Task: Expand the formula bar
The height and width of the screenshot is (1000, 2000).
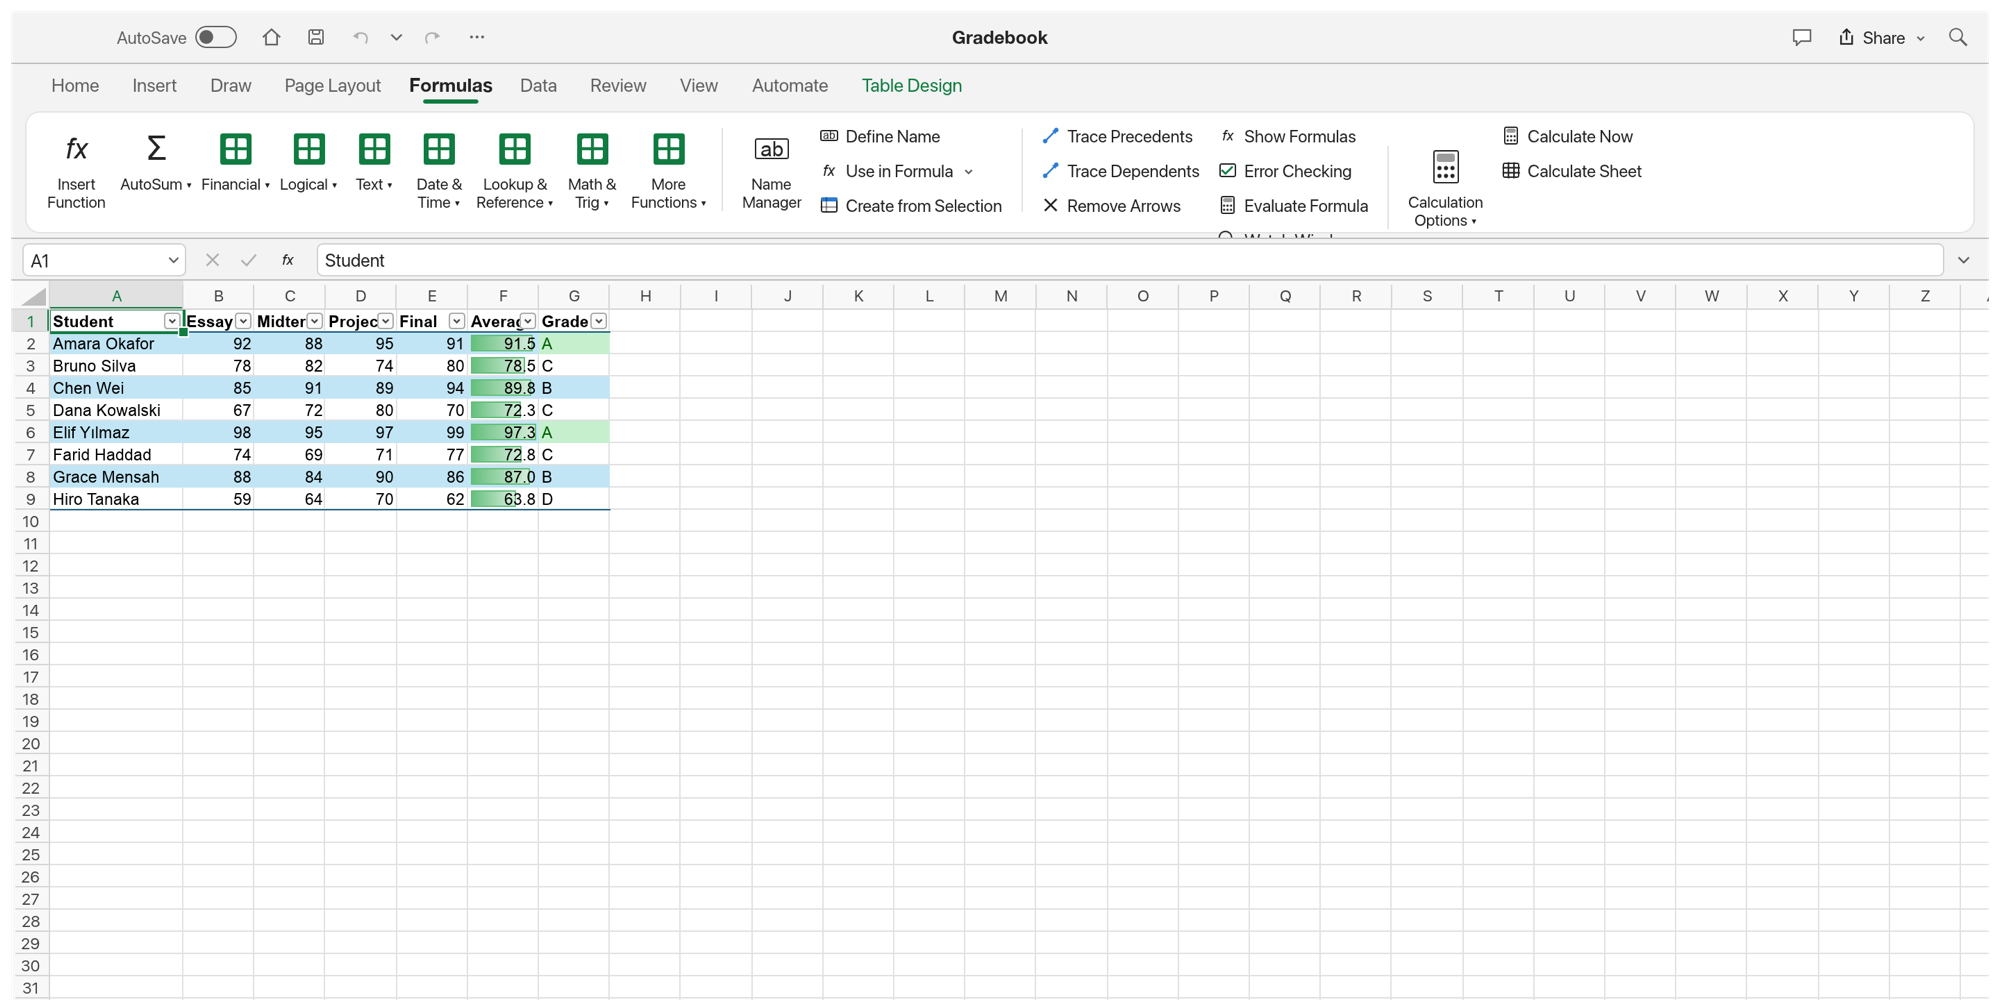Action: point(1964,260)
